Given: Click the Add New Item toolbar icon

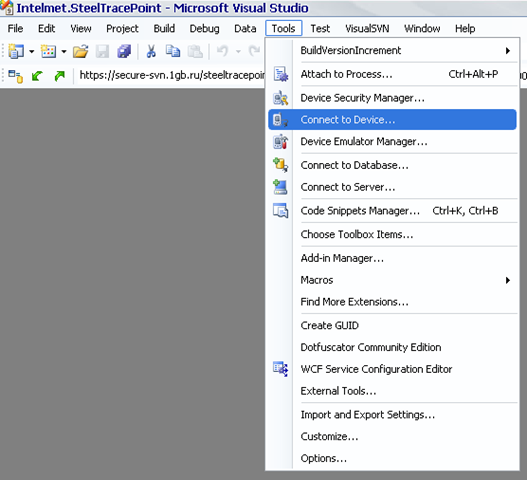Looking at the screenshot, I should [x=48, y=51].
